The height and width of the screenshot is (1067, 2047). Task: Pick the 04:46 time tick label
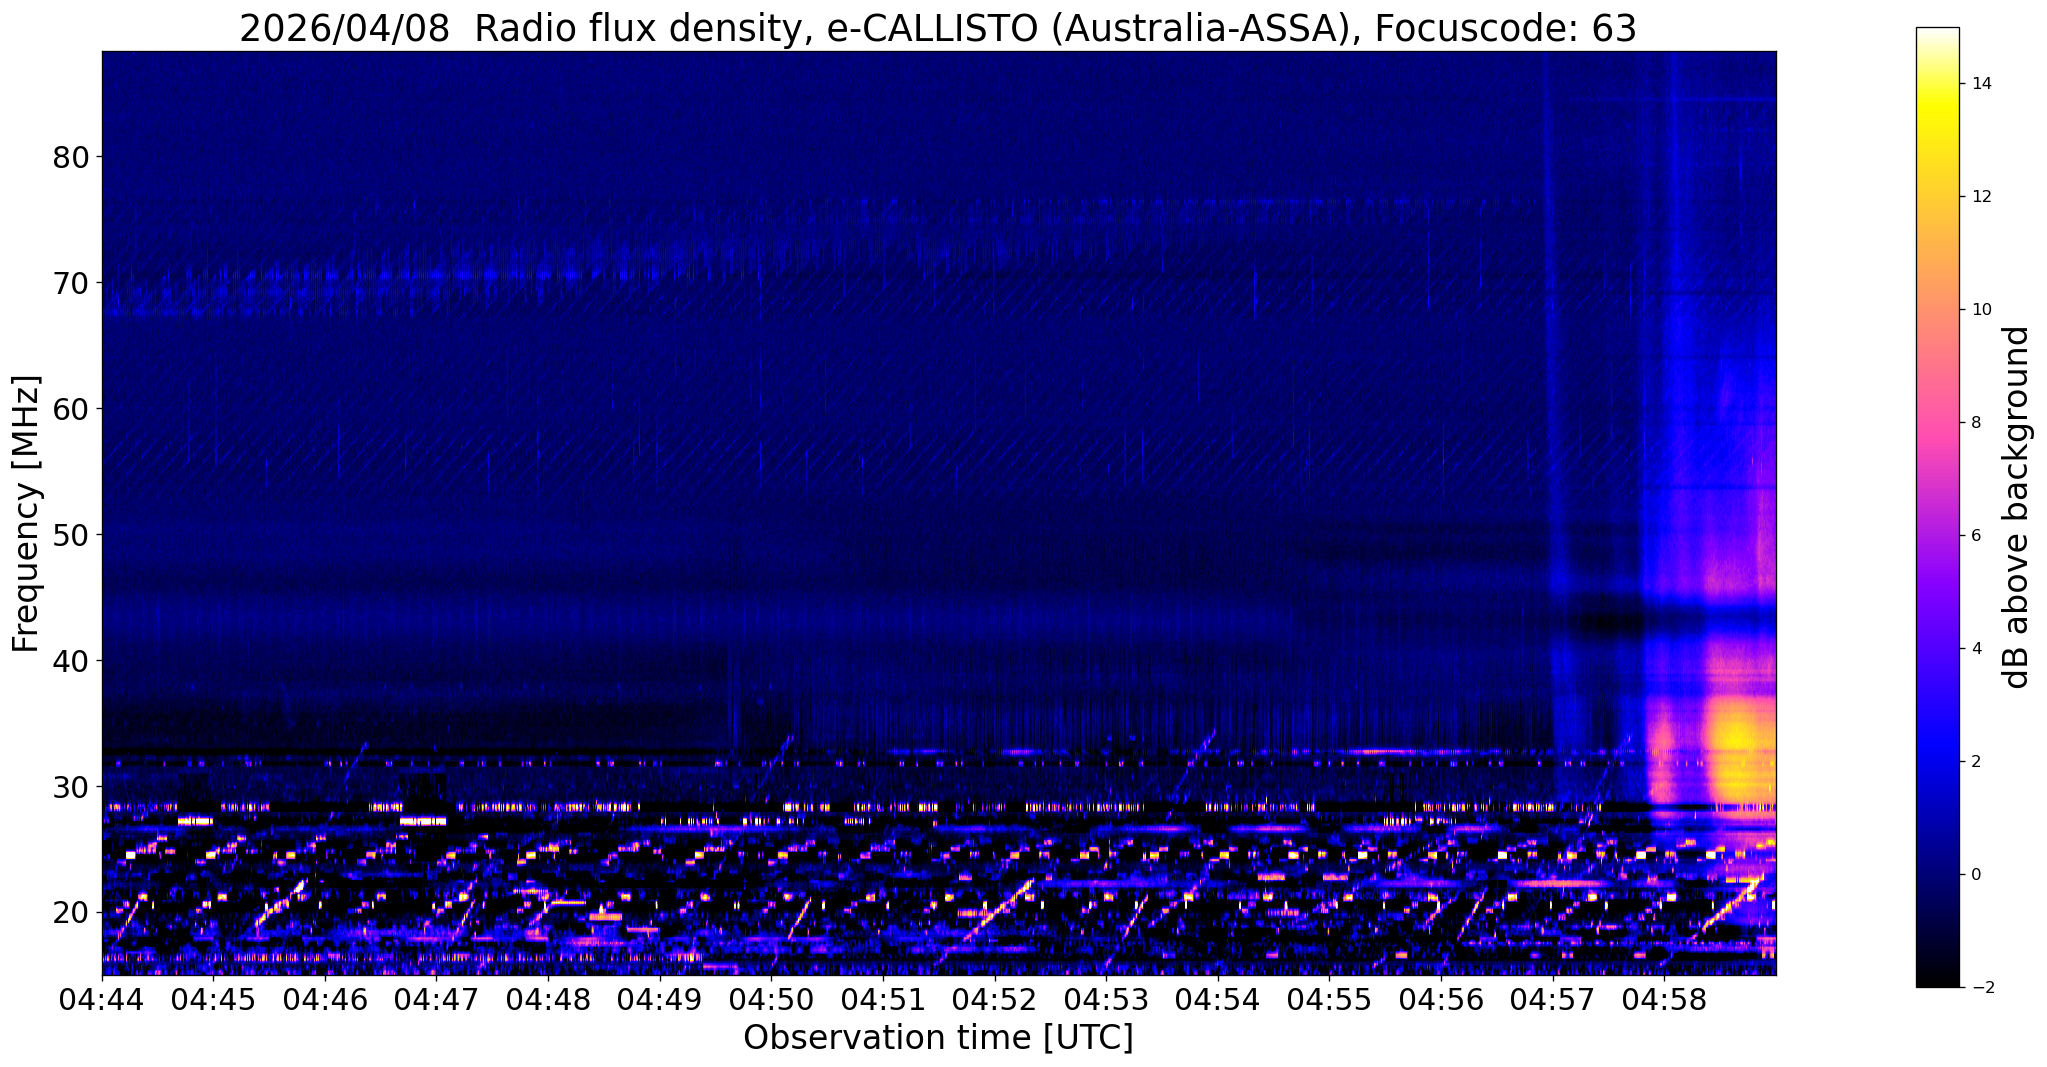click(x=325, y=999)
